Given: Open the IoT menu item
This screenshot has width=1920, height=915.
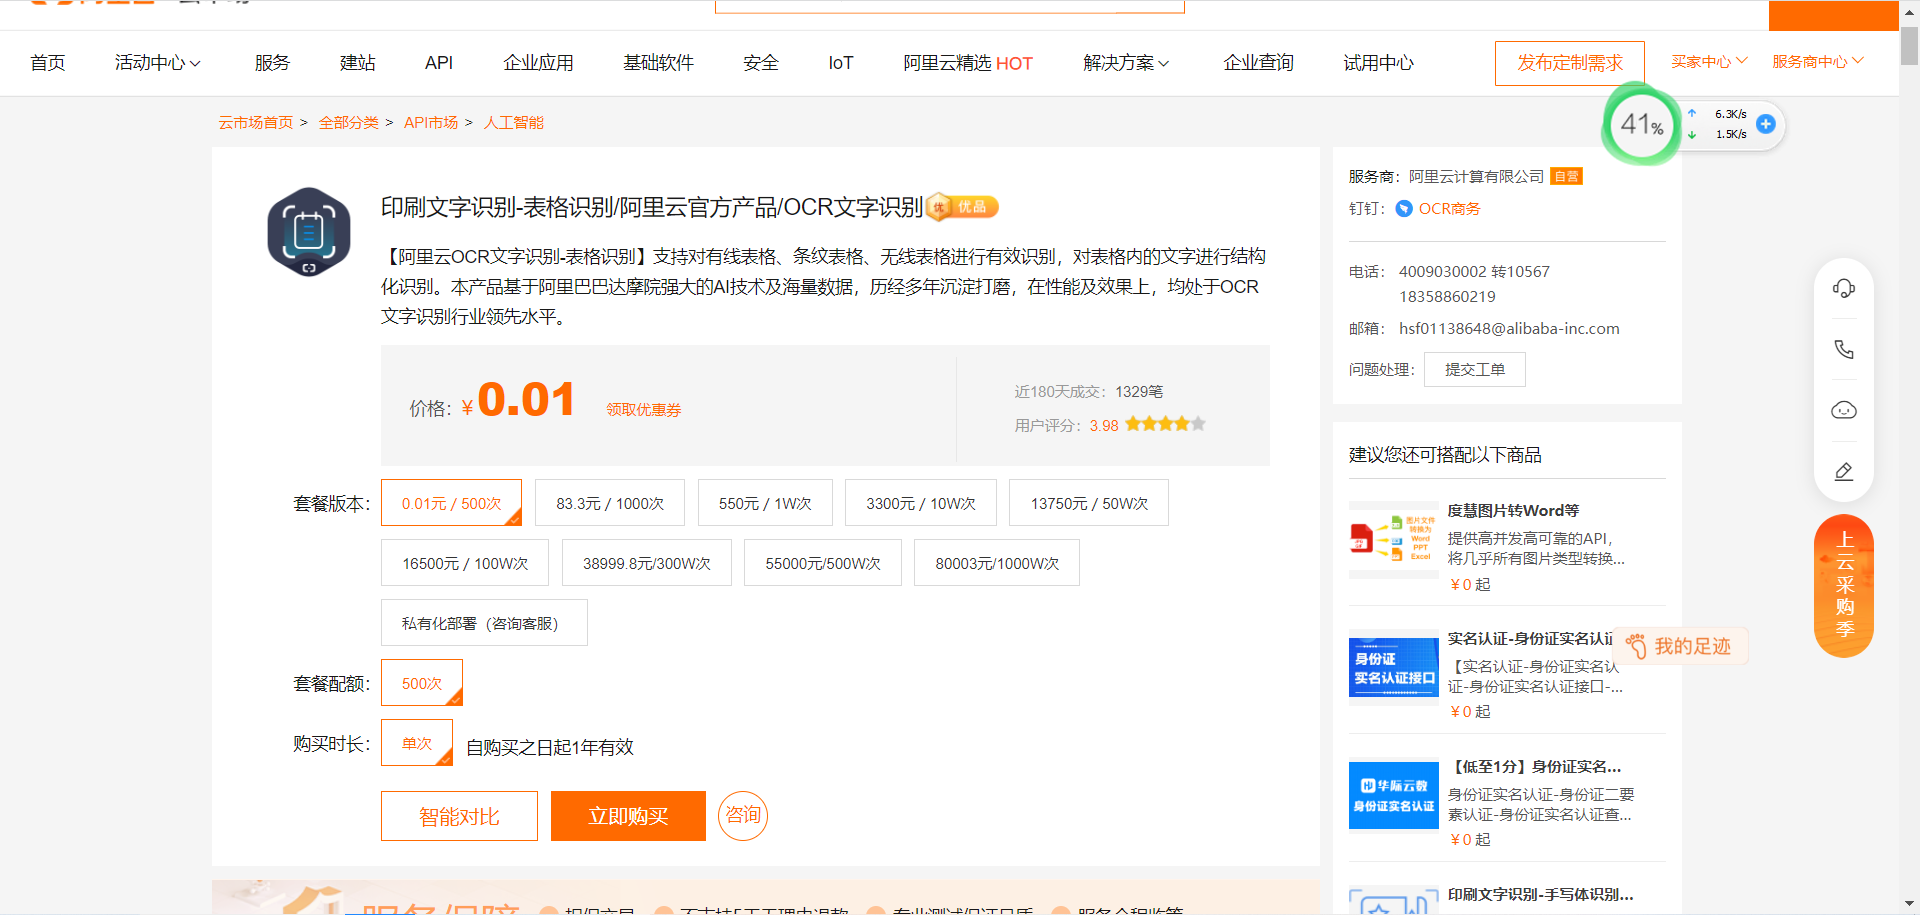Looking at the screenshot, I should [x=841, y=63].
